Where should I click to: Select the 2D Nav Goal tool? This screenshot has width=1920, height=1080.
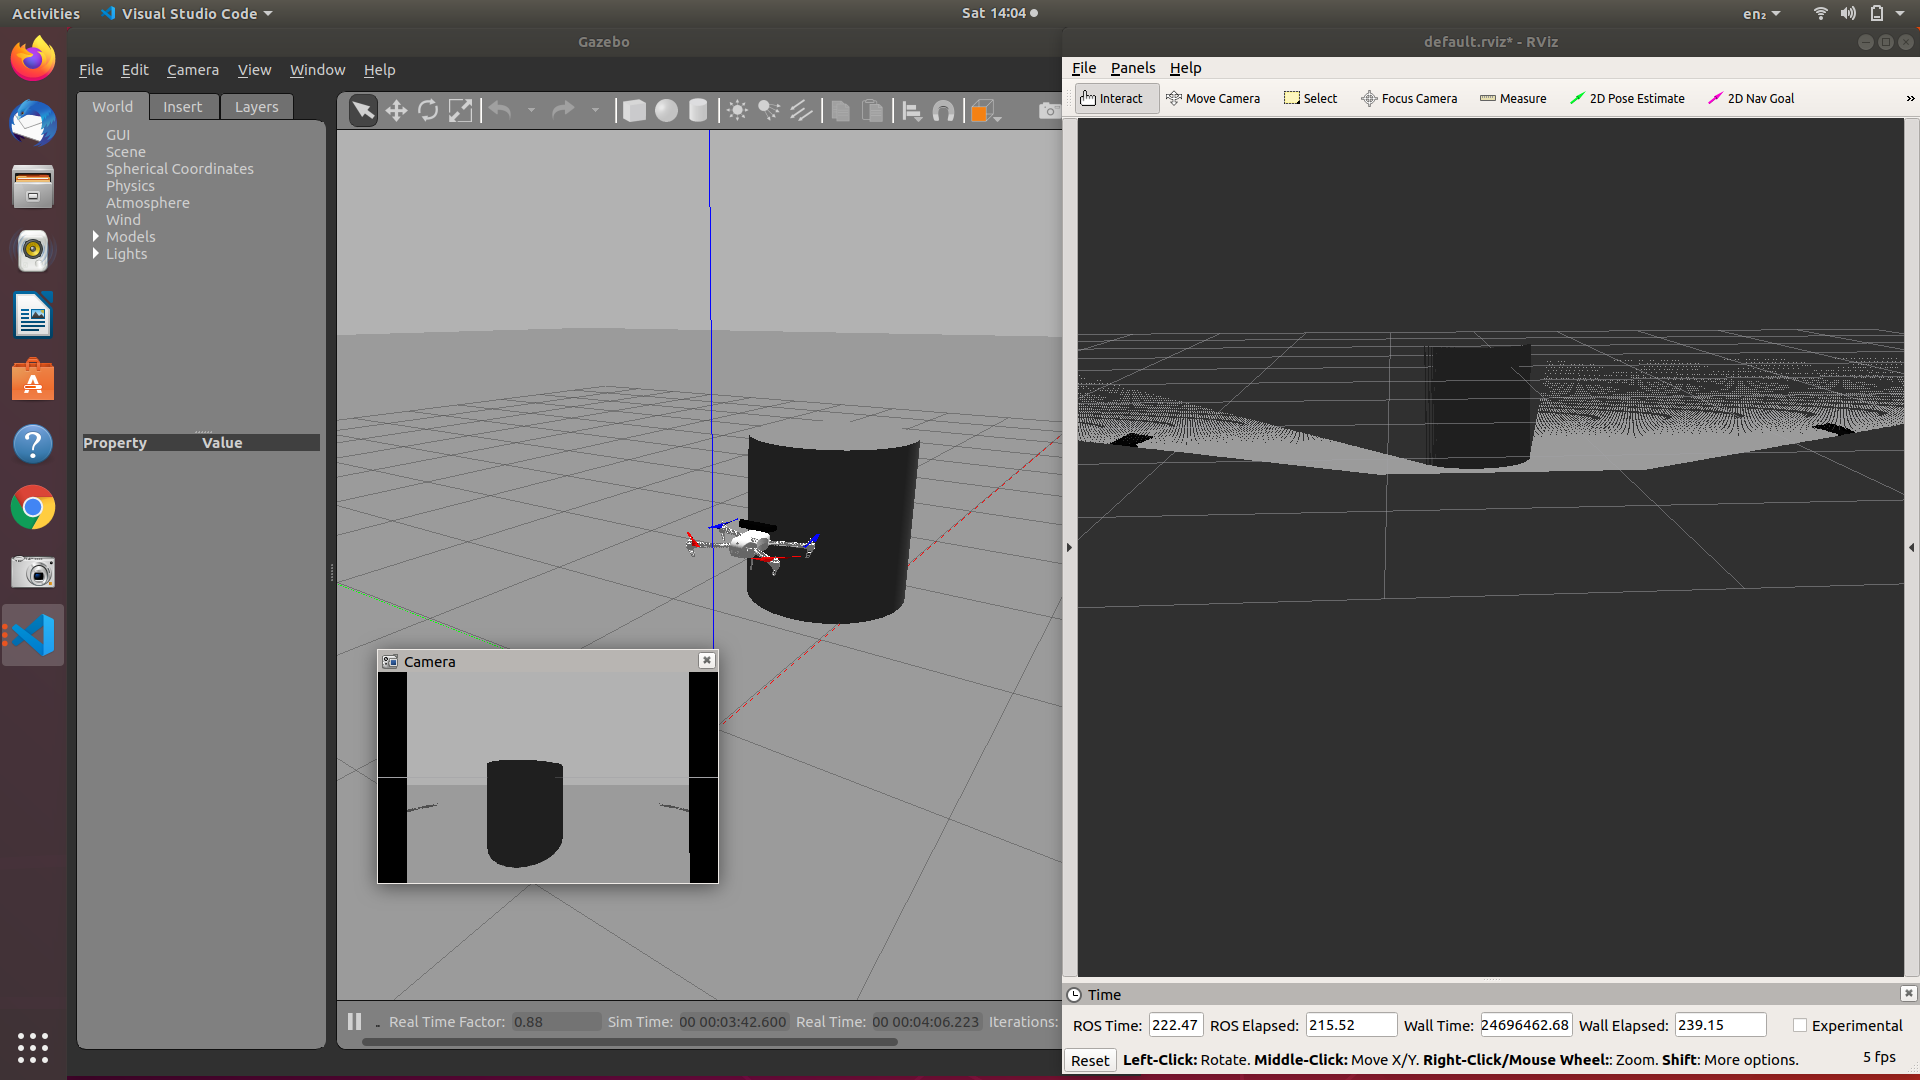[x=1751, y=98]
